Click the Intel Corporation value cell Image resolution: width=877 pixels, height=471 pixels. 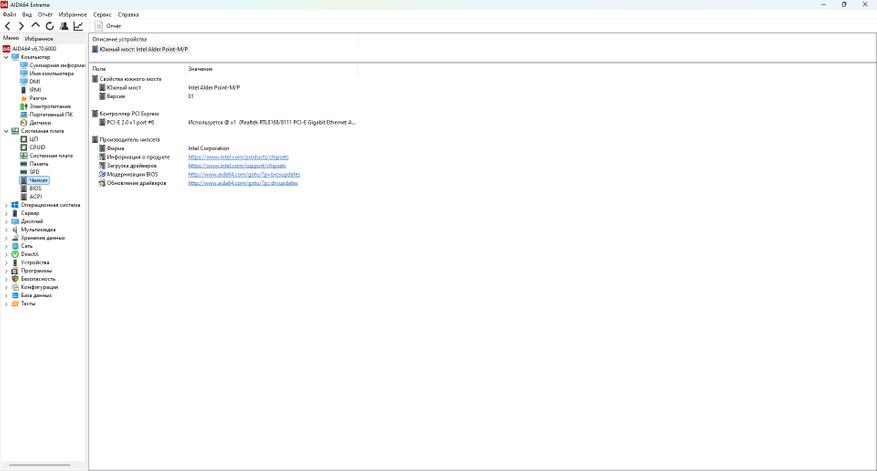tap(209, 148)
